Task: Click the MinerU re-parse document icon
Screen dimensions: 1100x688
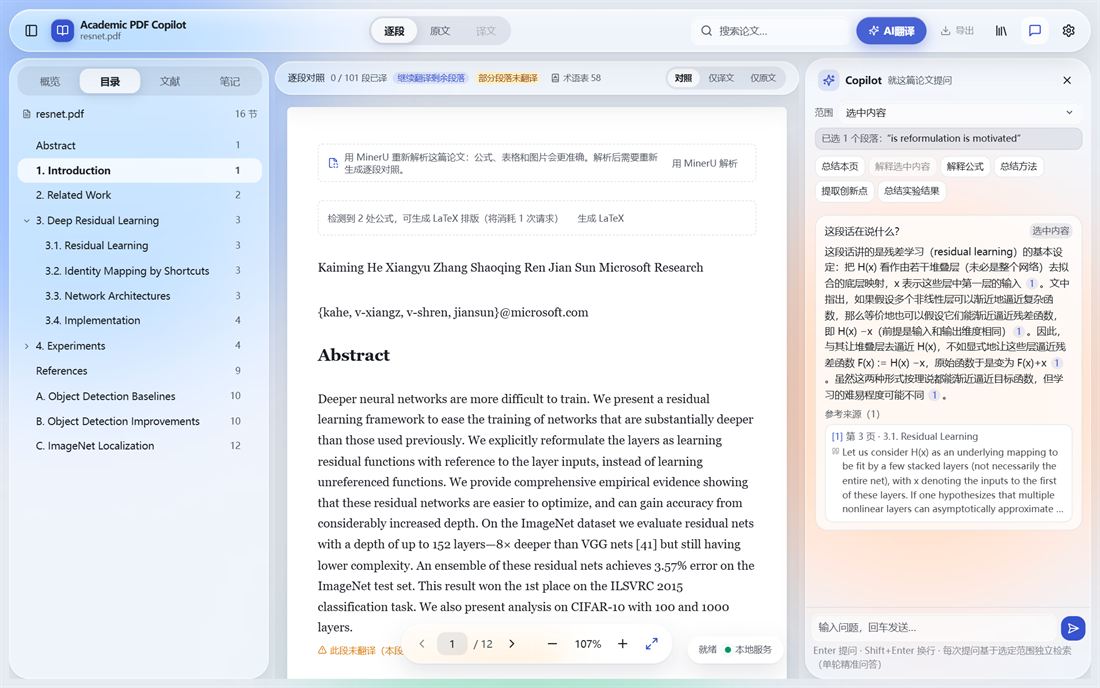Action: (x=333, y=163)
